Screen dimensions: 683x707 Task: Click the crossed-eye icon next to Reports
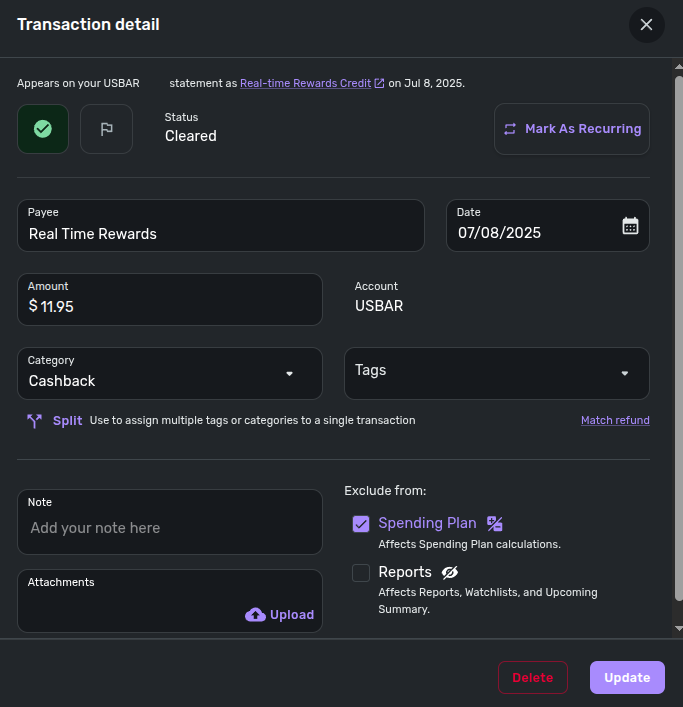coord(449,572)
